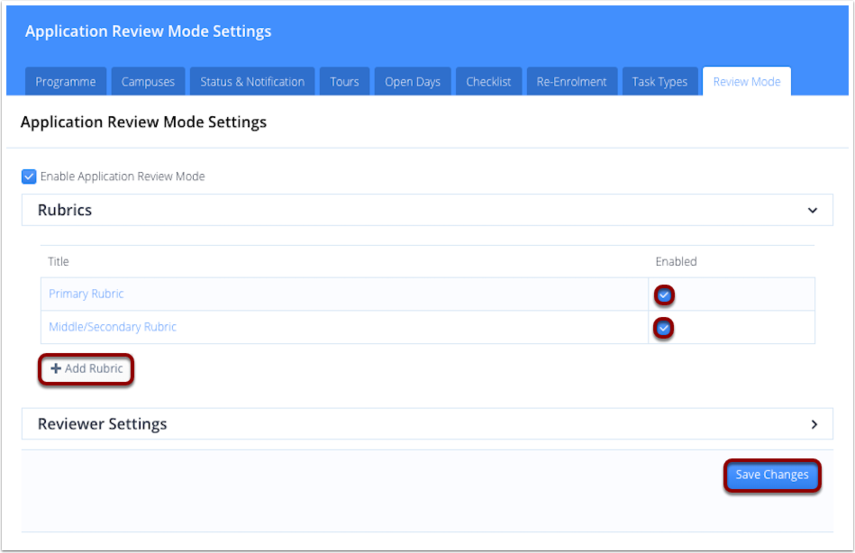
Task: Go to the Tours tab
Action: click(344, 82)
